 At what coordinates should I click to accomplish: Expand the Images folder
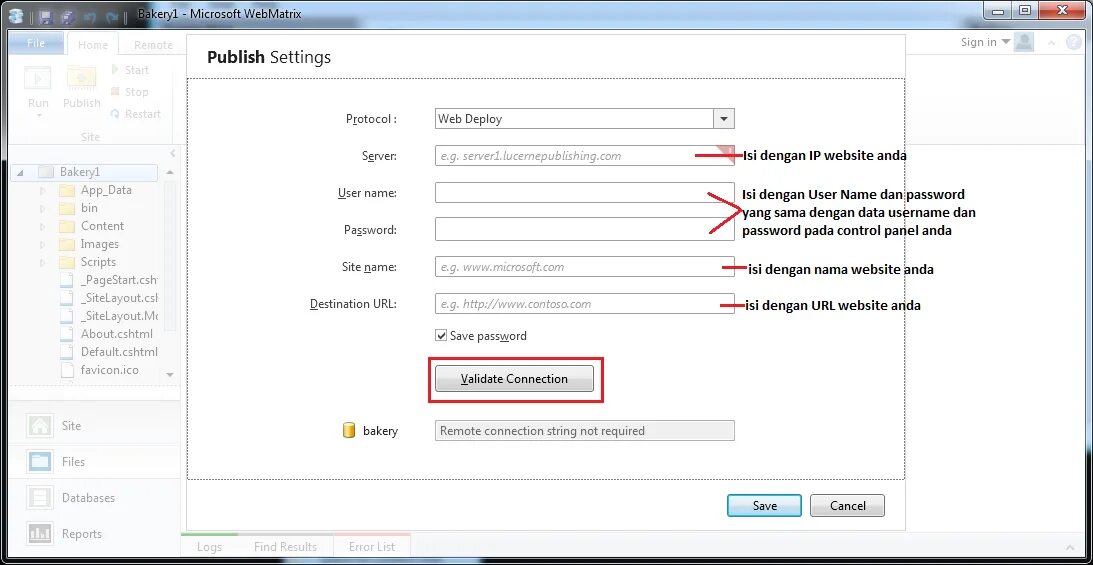pyautogui.click(x=43, y=245)
